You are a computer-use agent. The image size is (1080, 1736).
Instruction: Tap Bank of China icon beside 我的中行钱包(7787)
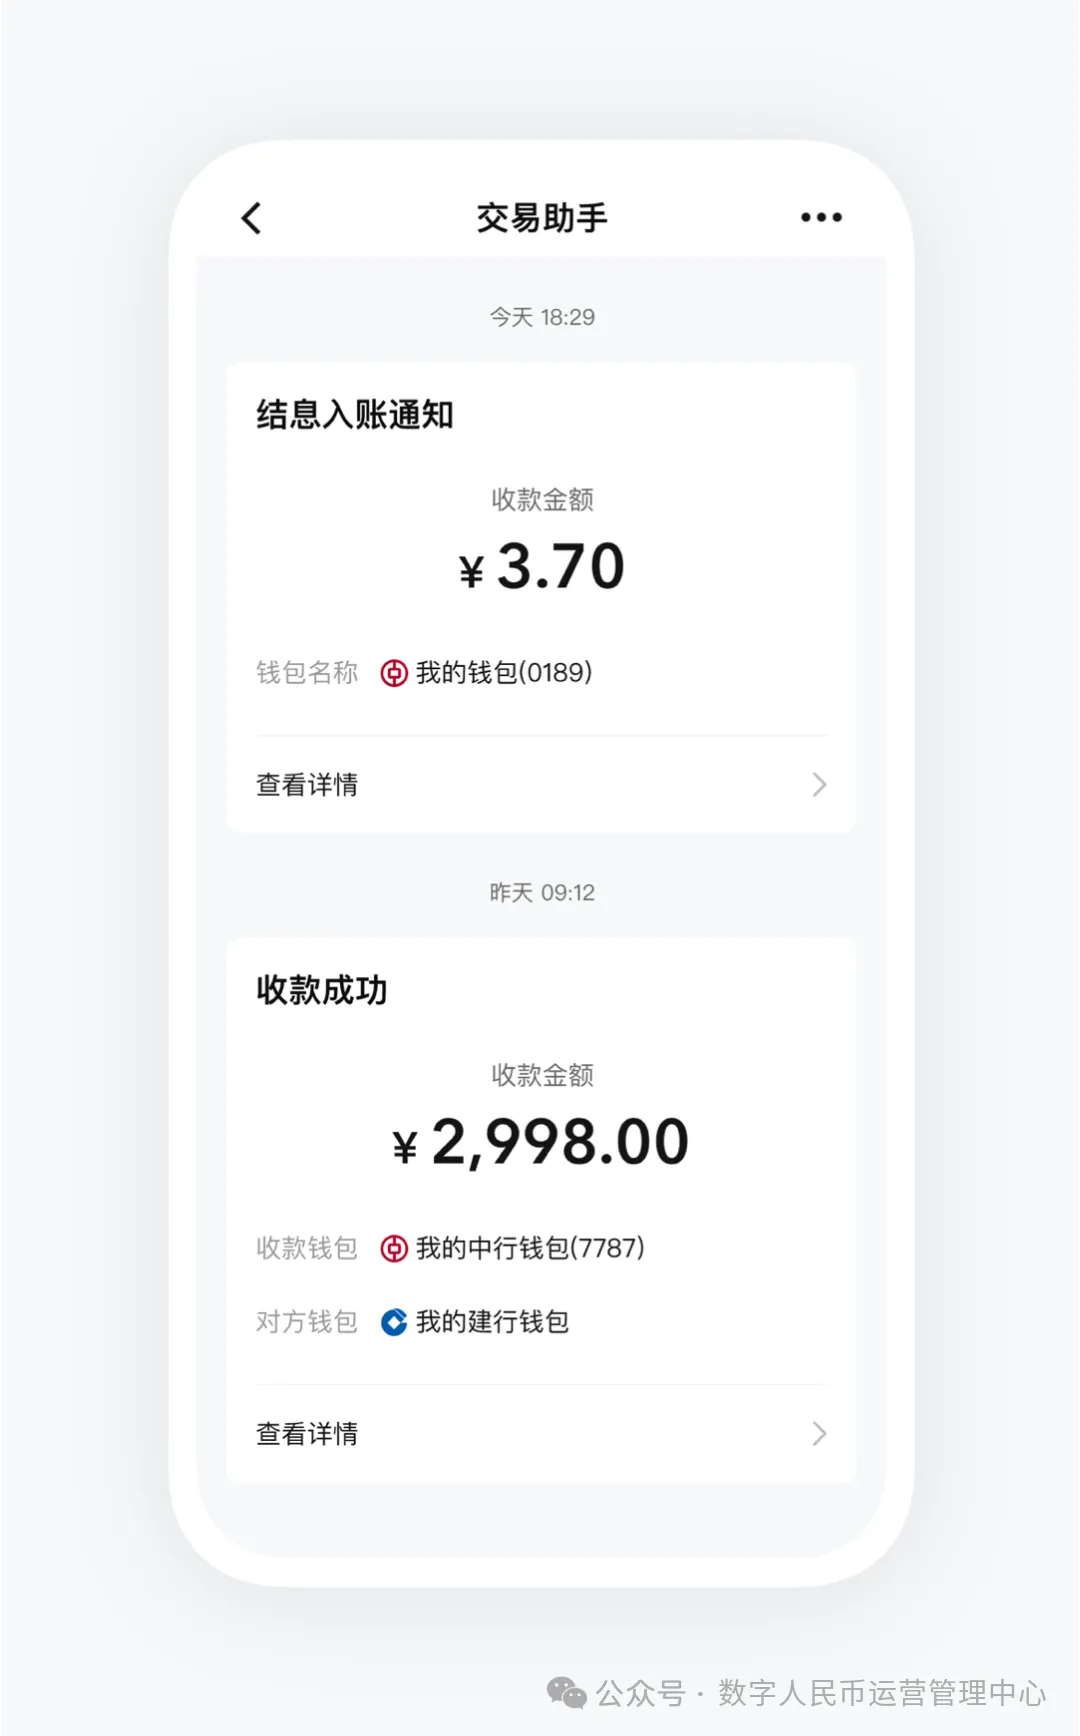point(394,1249)
